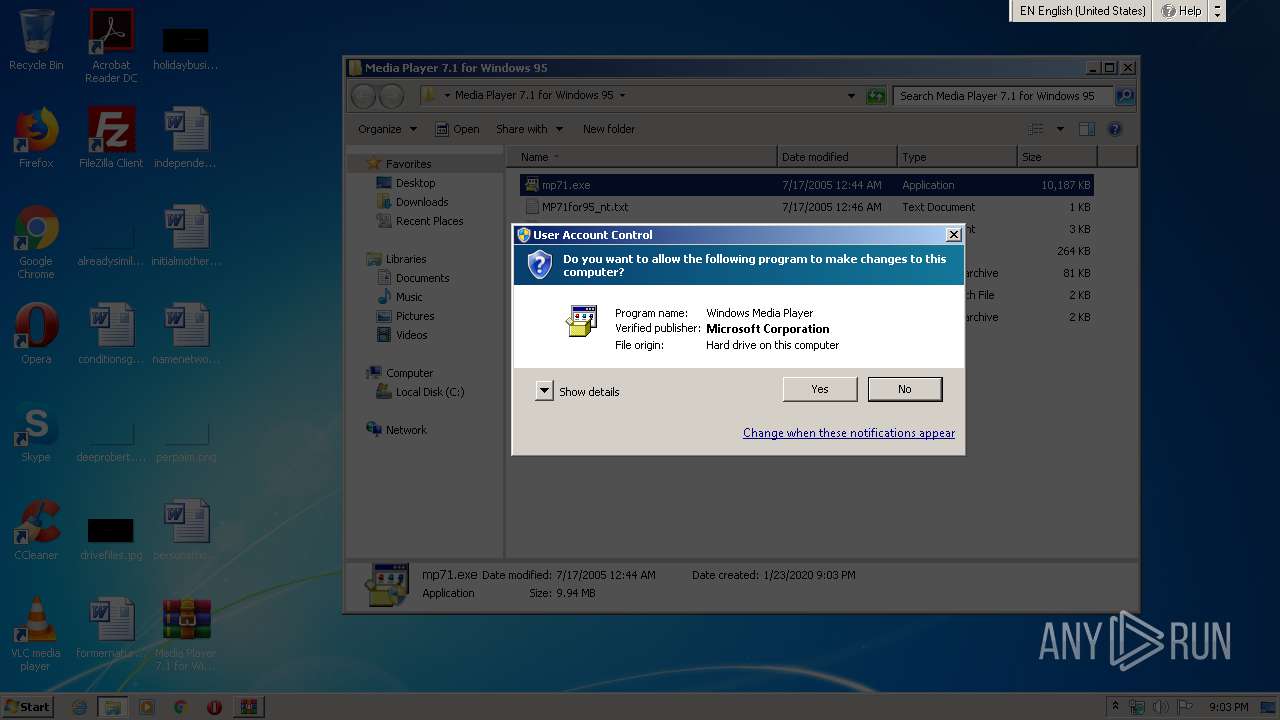Click New folder in Explorer toolbar
The image size is (1280, 720).
(x=609, y=129)
